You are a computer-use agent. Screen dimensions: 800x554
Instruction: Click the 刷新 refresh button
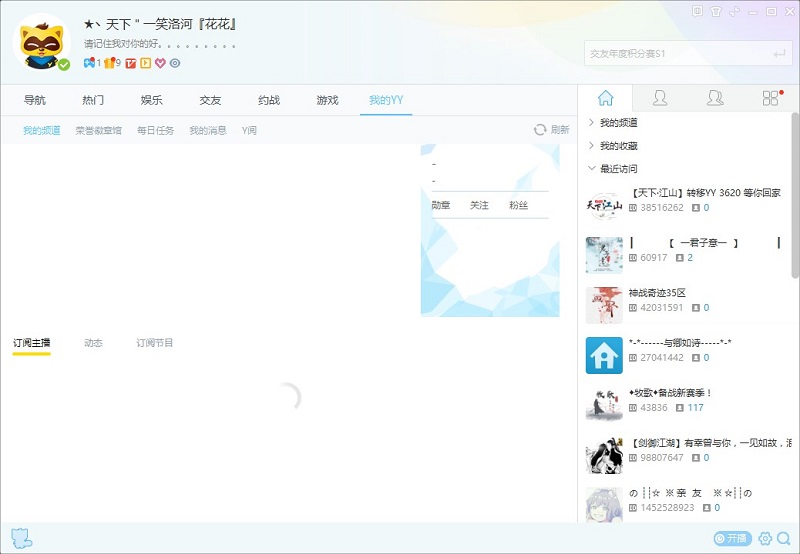551,130
